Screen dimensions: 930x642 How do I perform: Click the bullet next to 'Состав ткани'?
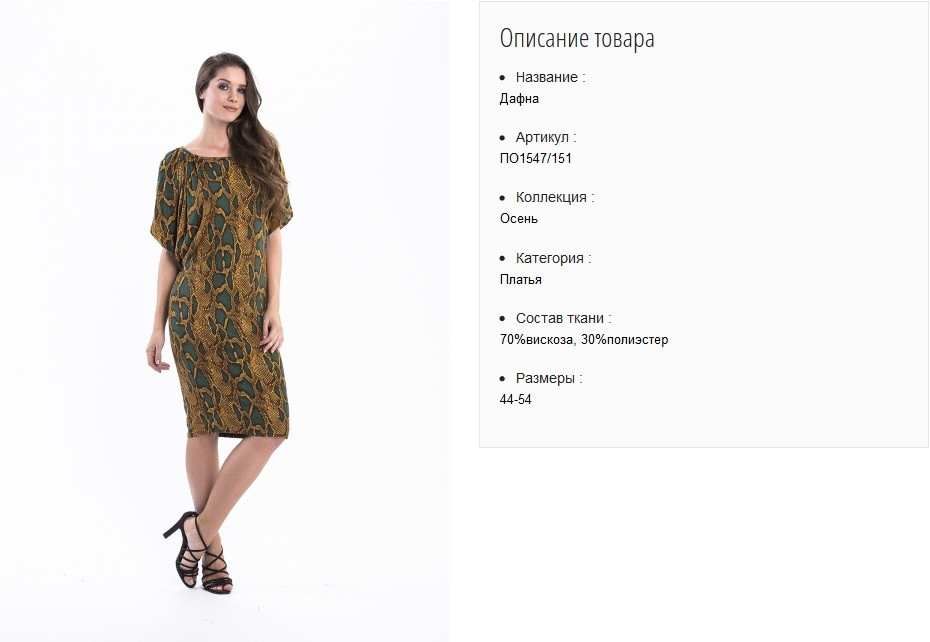503,319
